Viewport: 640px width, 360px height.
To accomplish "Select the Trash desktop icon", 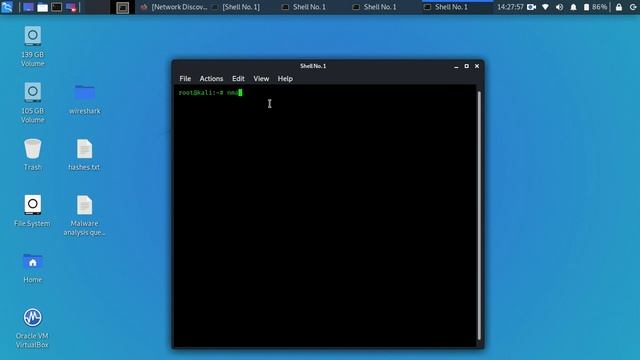I will 33,154.
